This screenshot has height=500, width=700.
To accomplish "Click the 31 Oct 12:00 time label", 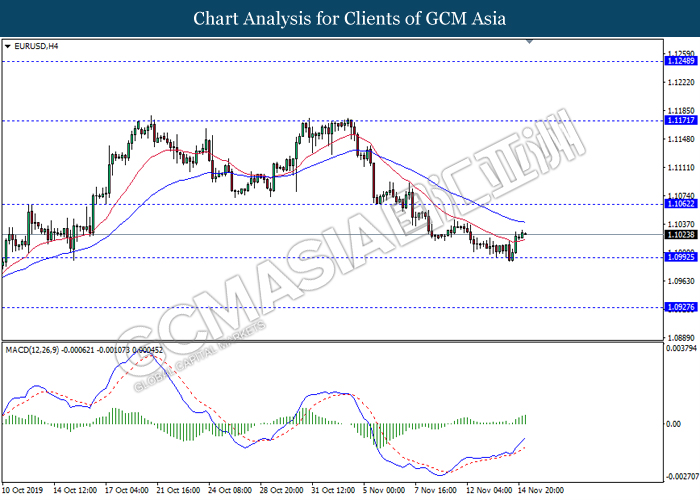I will 333,490.
